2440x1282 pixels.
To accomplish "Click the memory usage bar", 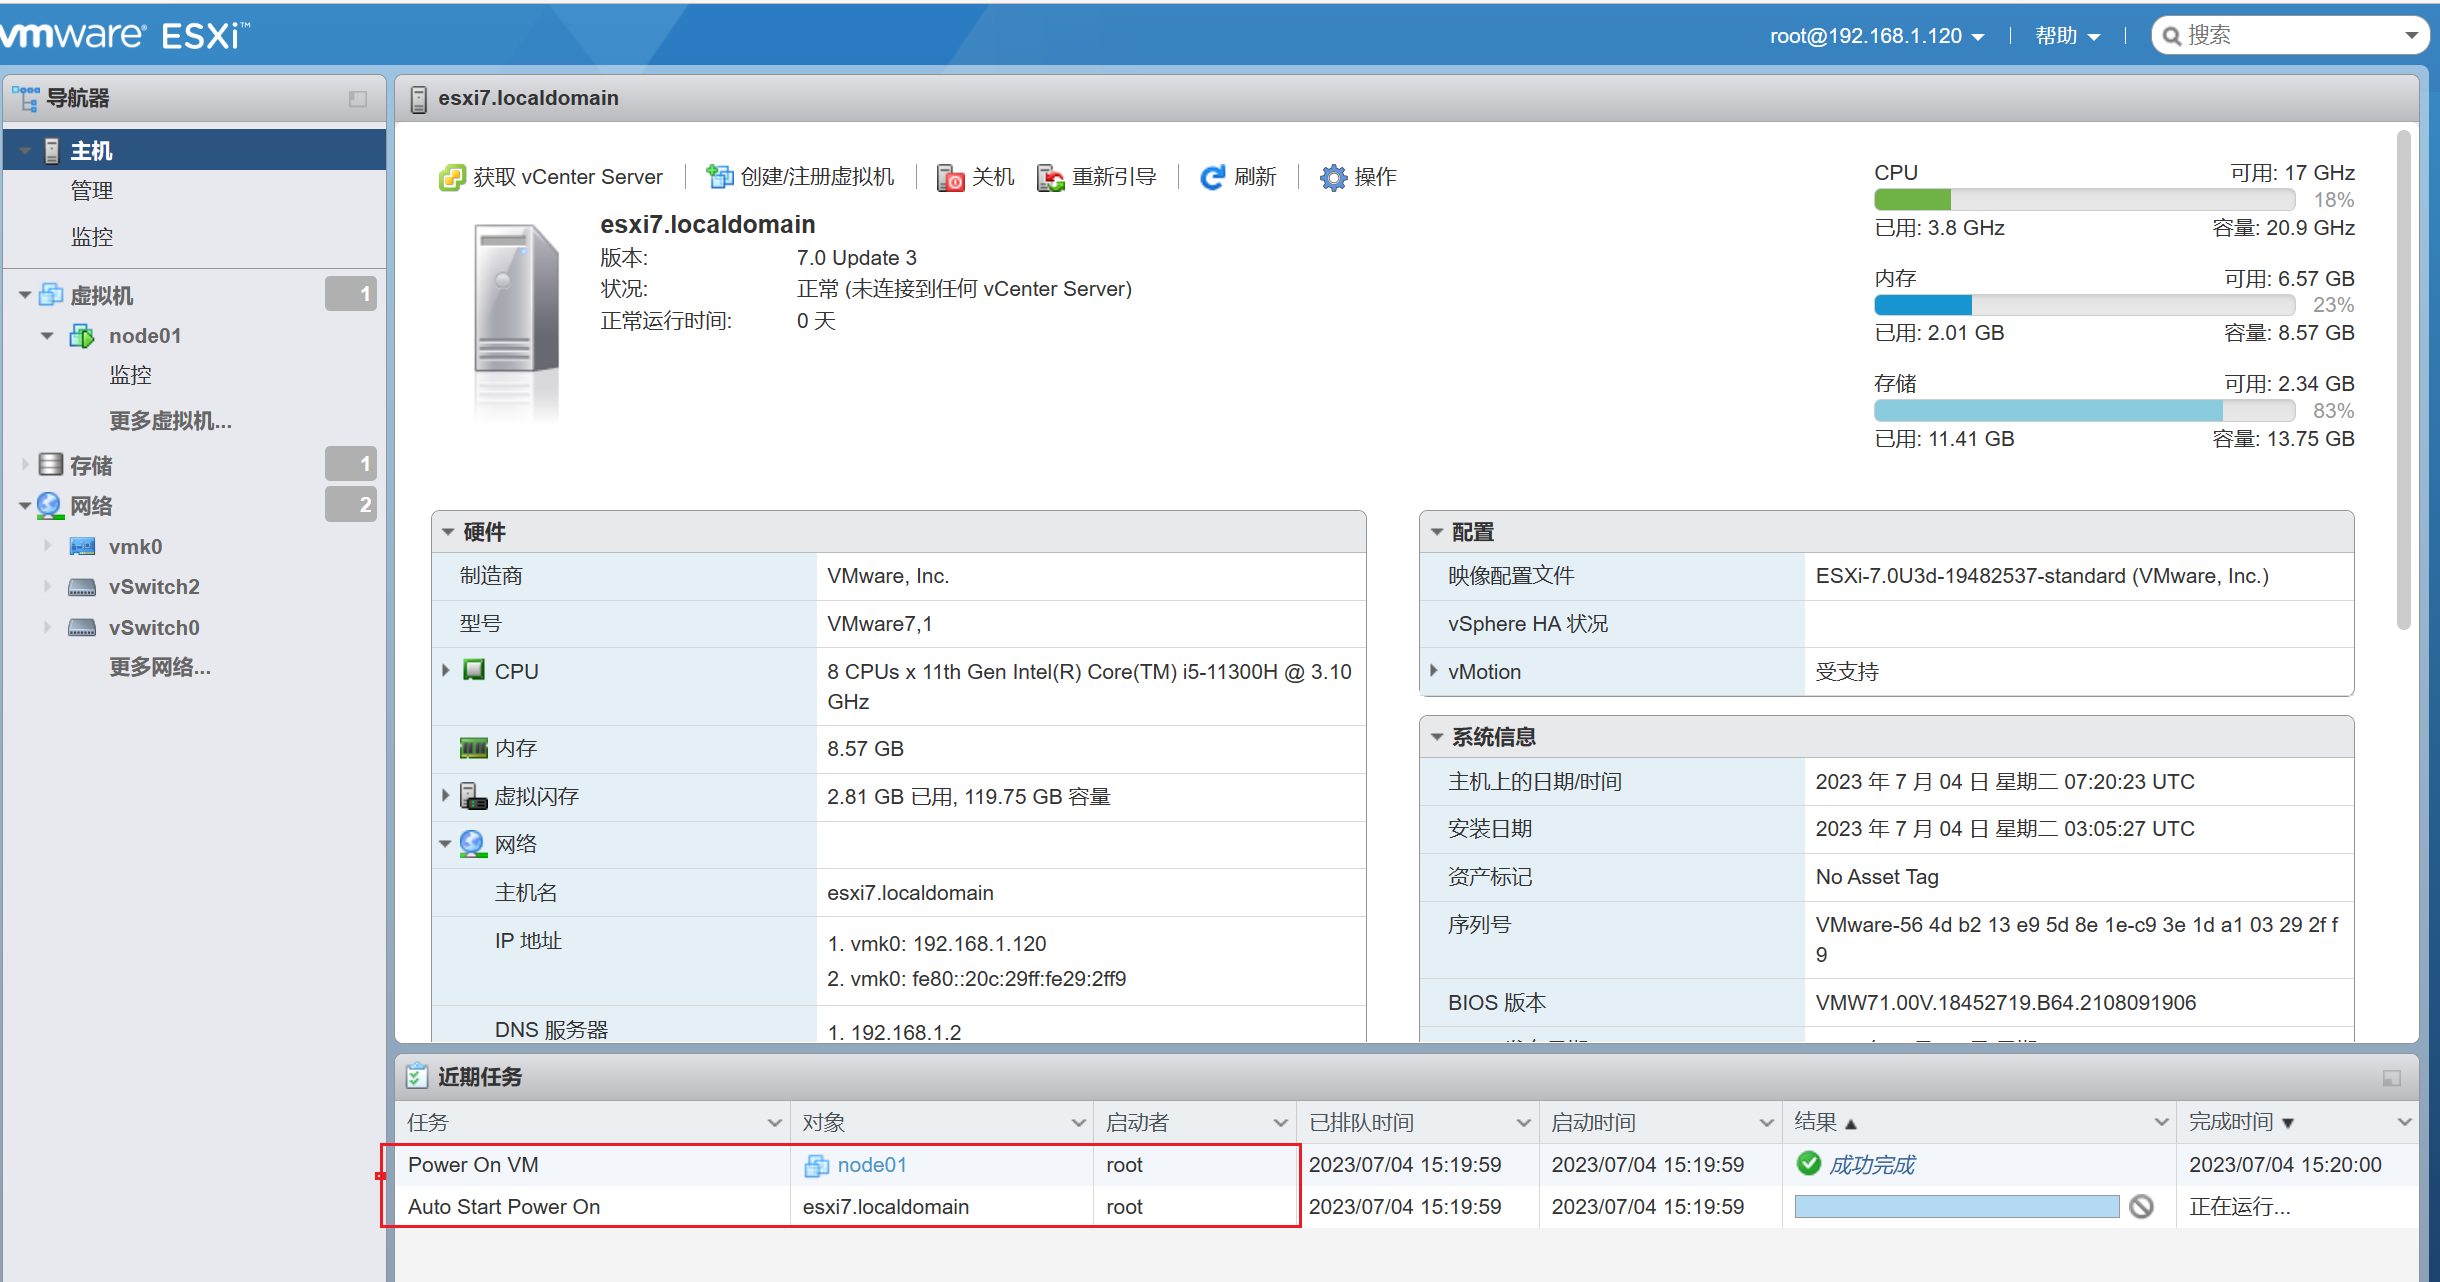I will [x=2084, y=305].
